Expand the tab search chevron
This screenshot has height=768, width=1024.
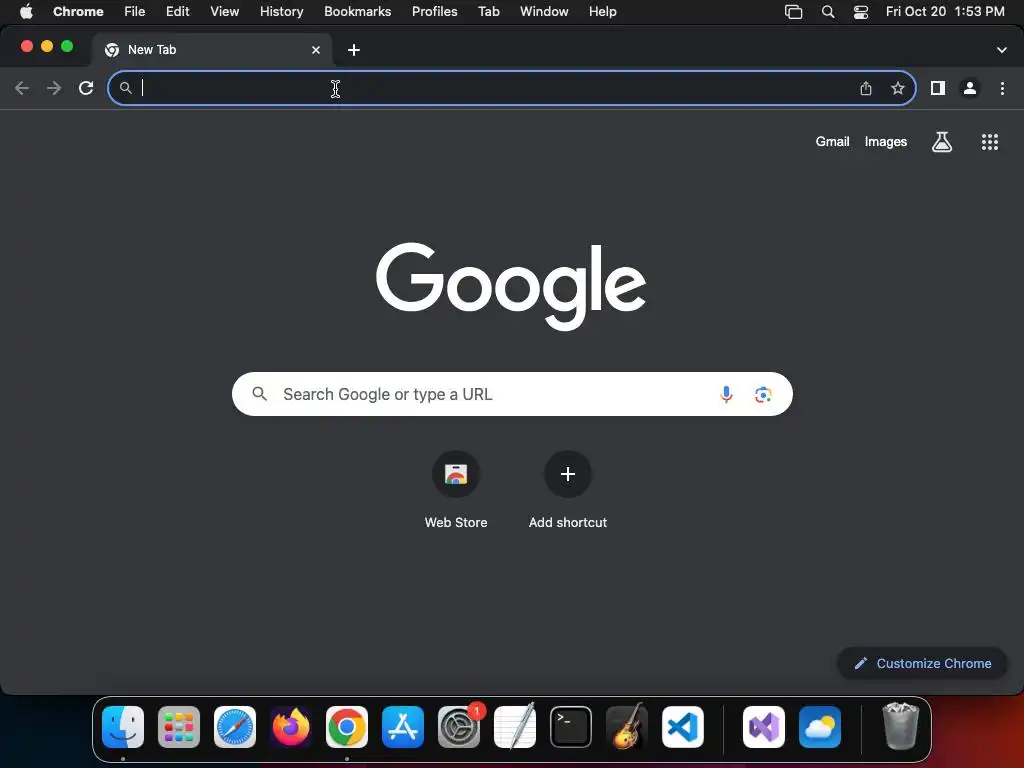(1002, 50)
